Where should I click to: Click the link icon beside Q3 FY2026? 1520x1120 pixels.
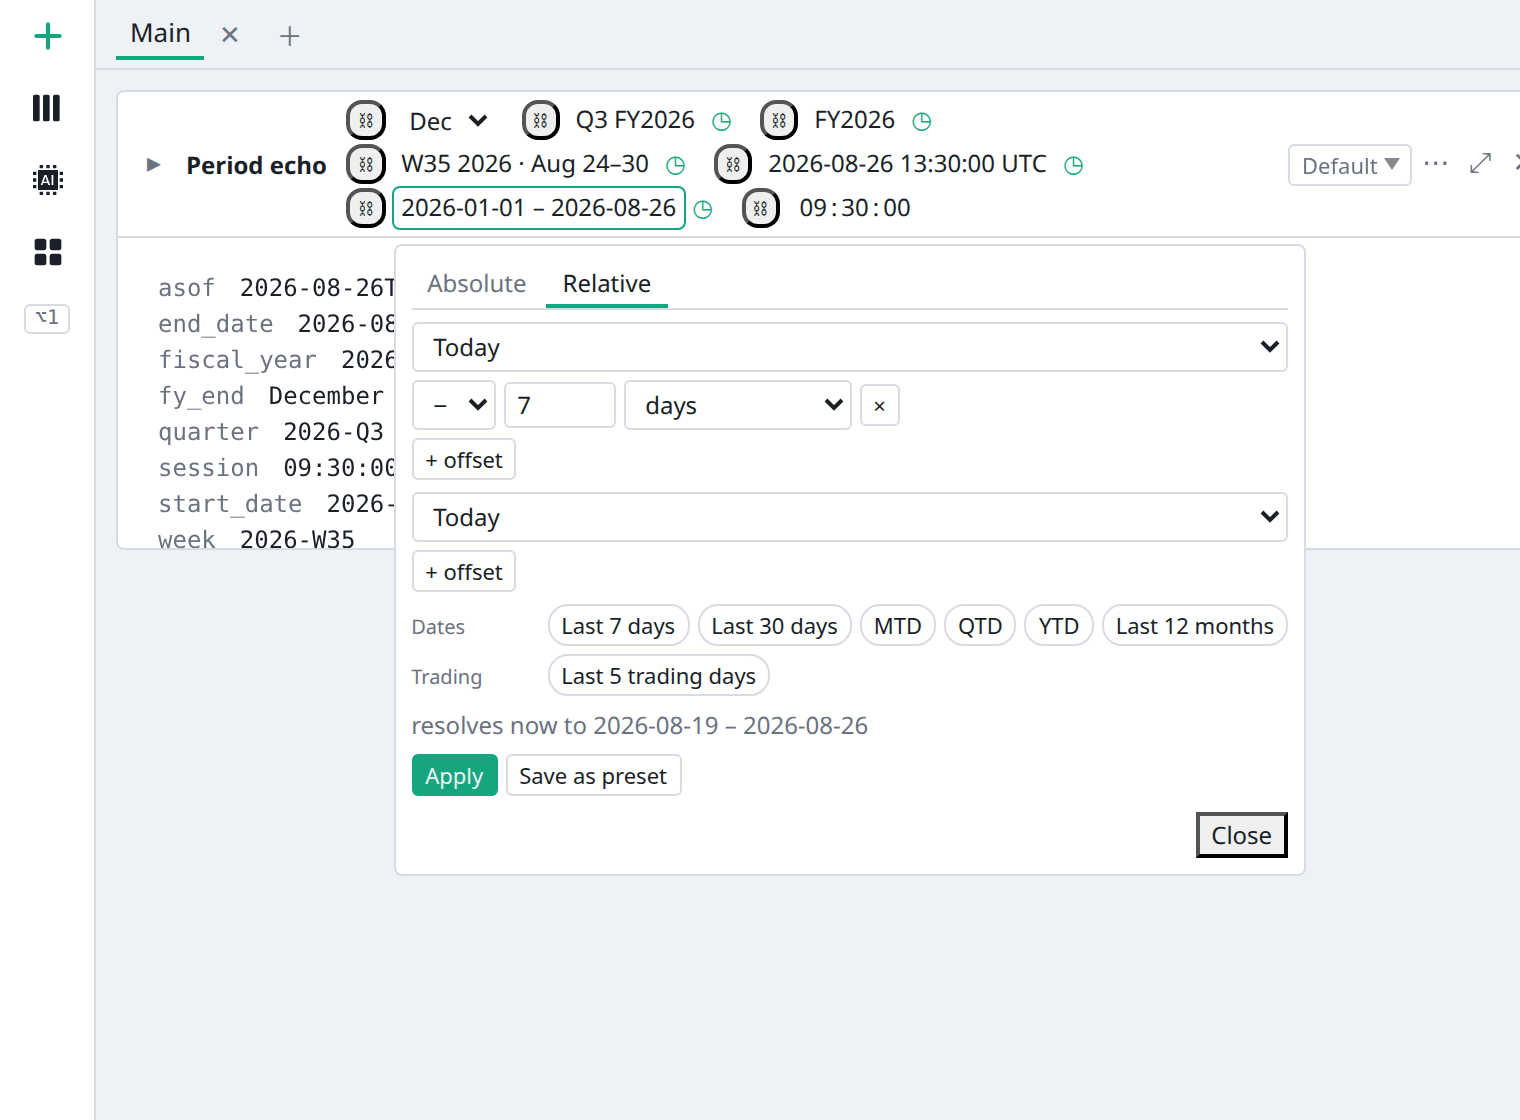(x=540, y=121)
